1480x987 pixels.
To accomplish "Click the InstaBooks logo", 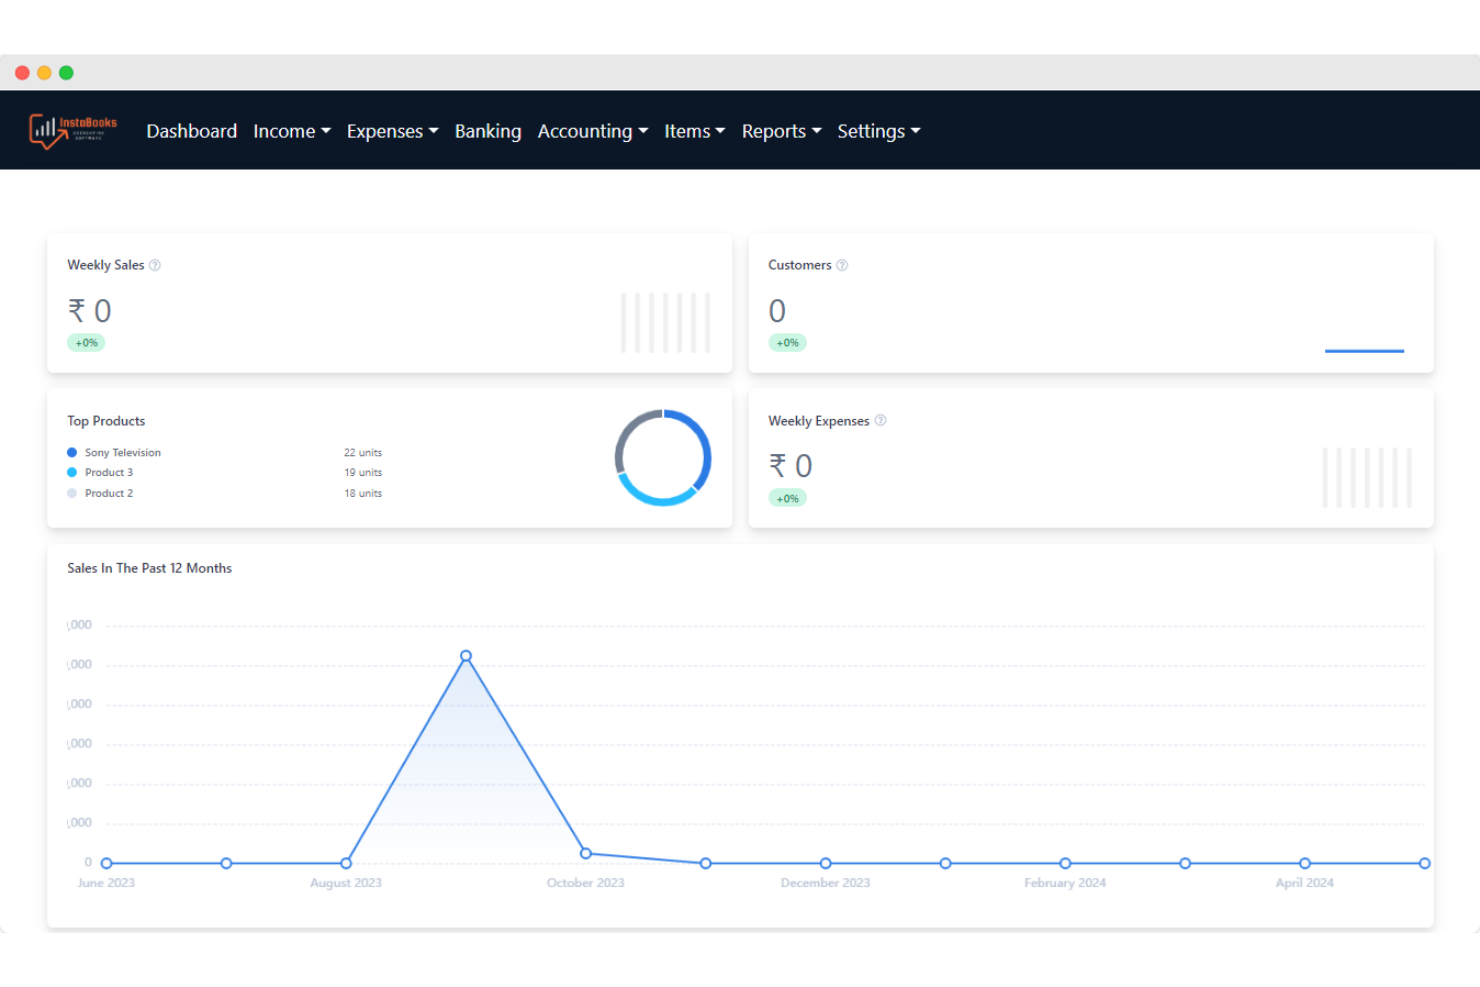I will coord(73,131).
